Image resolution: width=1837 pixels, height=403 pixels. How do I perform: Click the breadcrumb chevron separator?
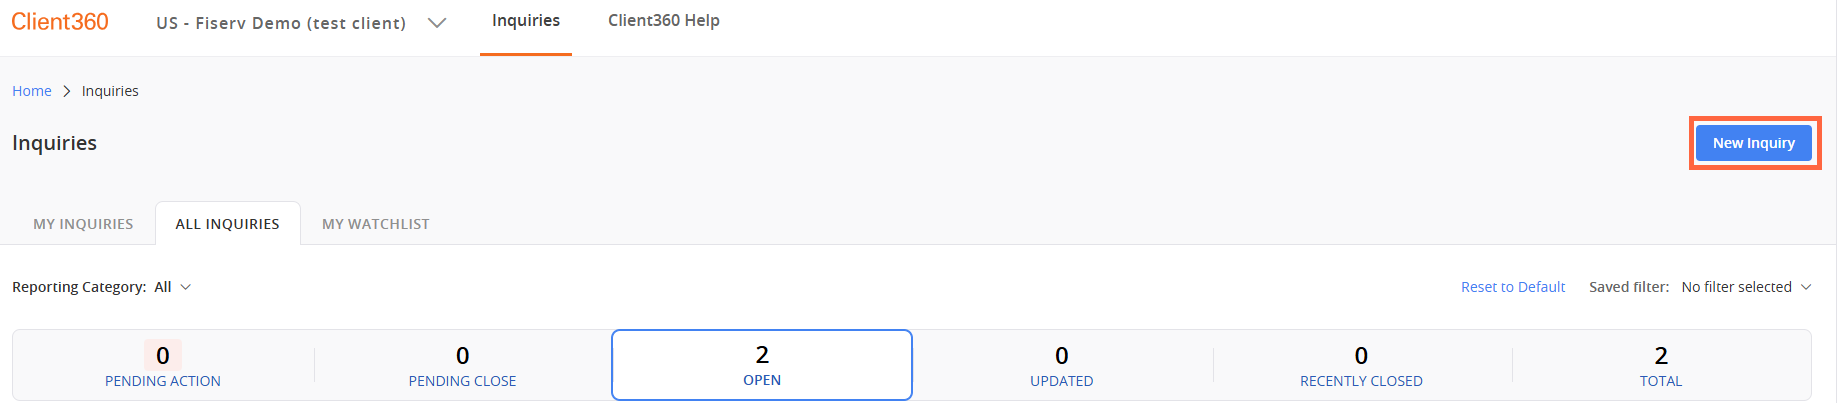pos(67,91)
